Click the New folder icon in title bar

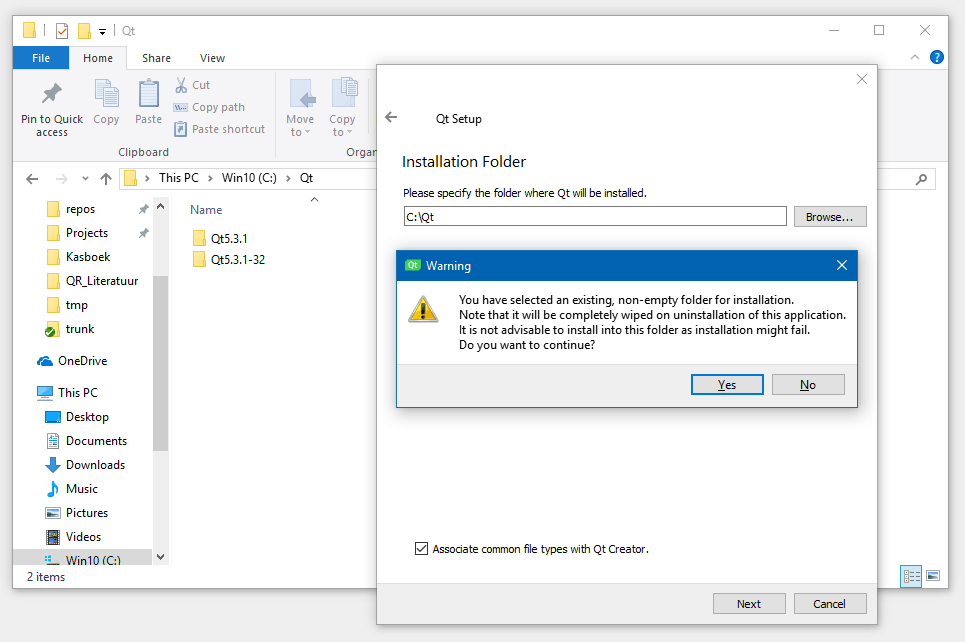[84, 30]
